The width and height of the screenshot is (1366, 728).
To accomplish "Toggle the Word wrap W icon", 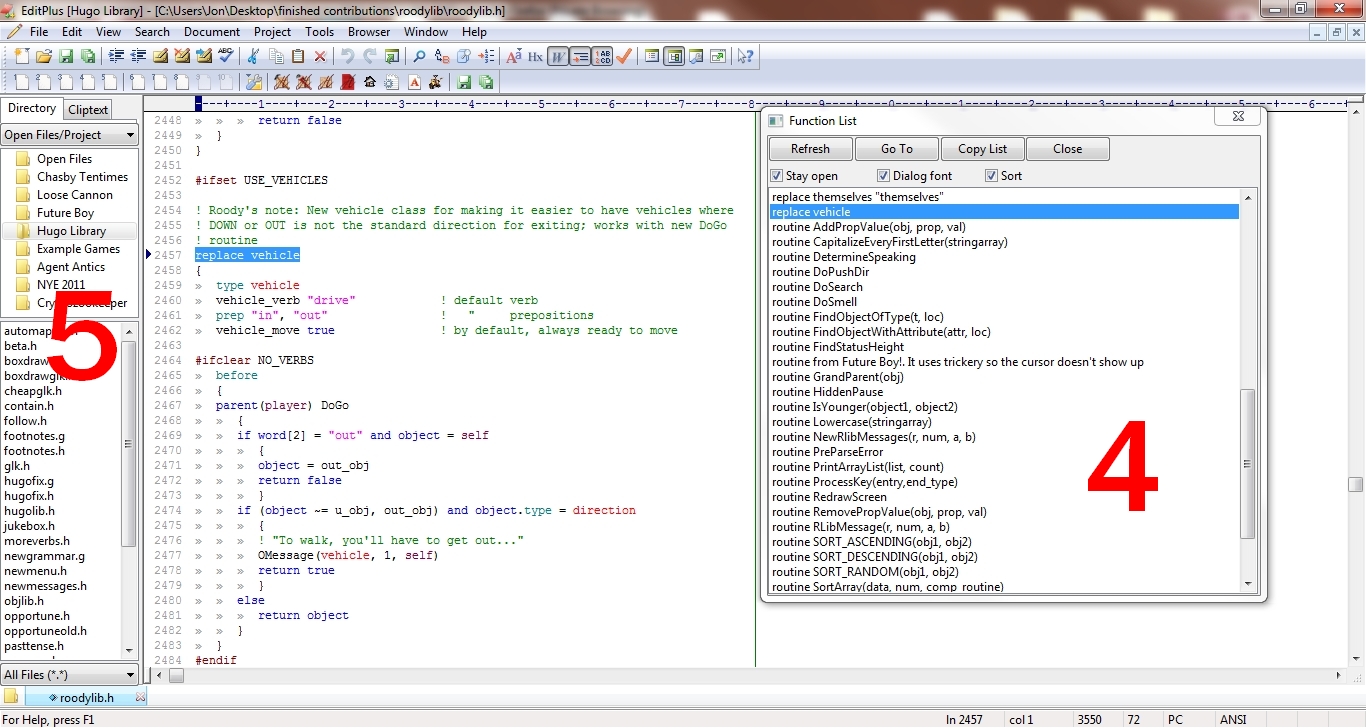I will point(558,56).
